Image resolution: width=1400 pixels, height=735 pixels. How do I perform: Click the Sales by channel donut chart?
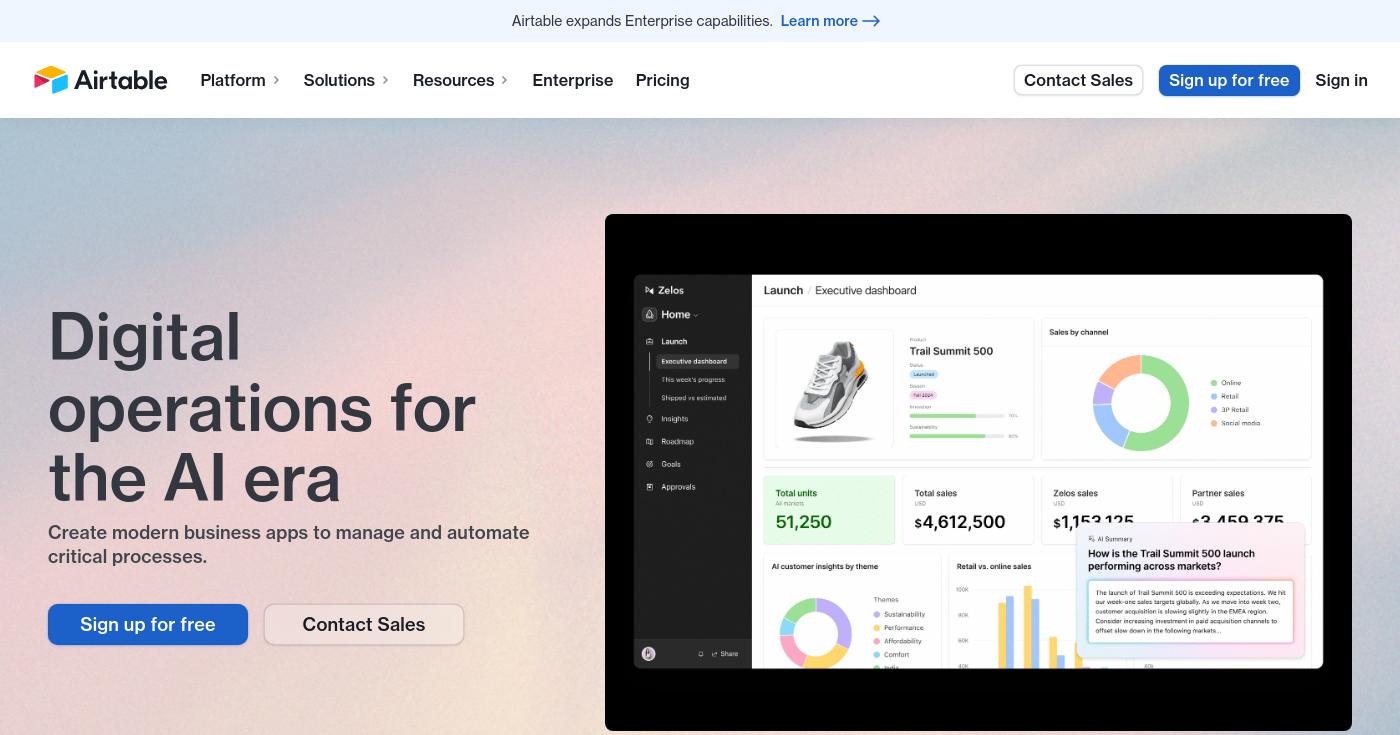(x=1141, y=403)
